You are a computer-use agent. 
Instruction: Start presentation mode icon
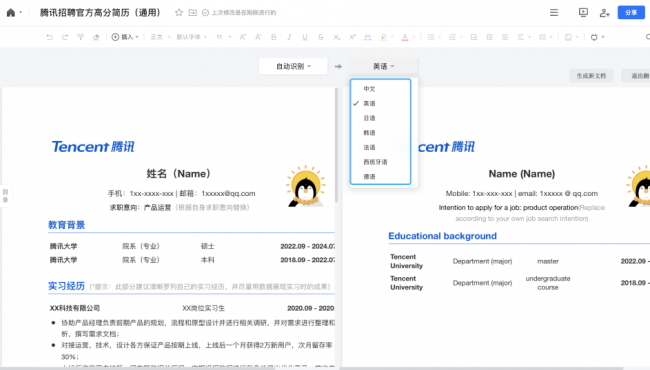(583, 12)
